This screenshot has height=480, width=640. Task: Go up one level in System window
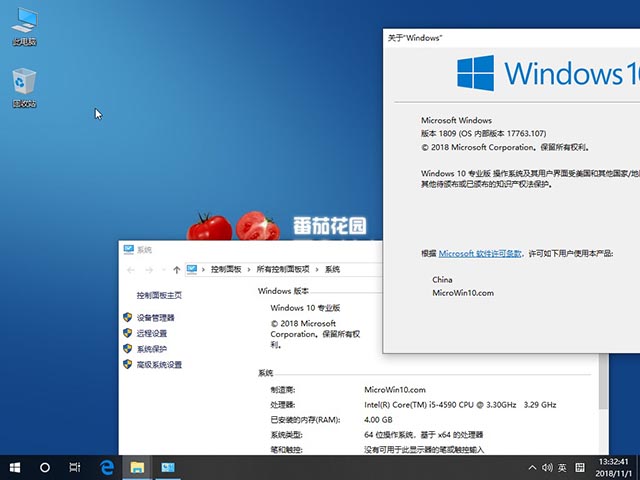[x=176, y=270]
